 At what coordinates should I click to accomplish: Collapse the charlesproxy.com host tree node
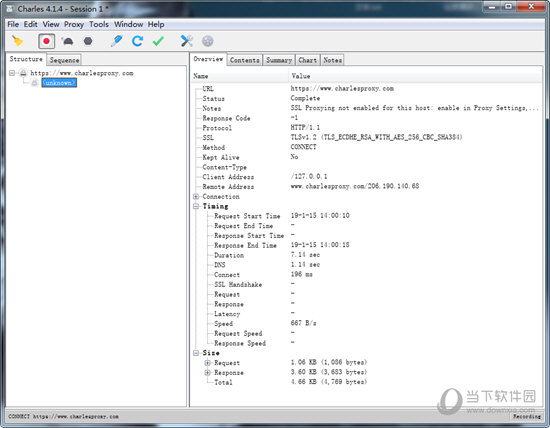coord(12,73)
